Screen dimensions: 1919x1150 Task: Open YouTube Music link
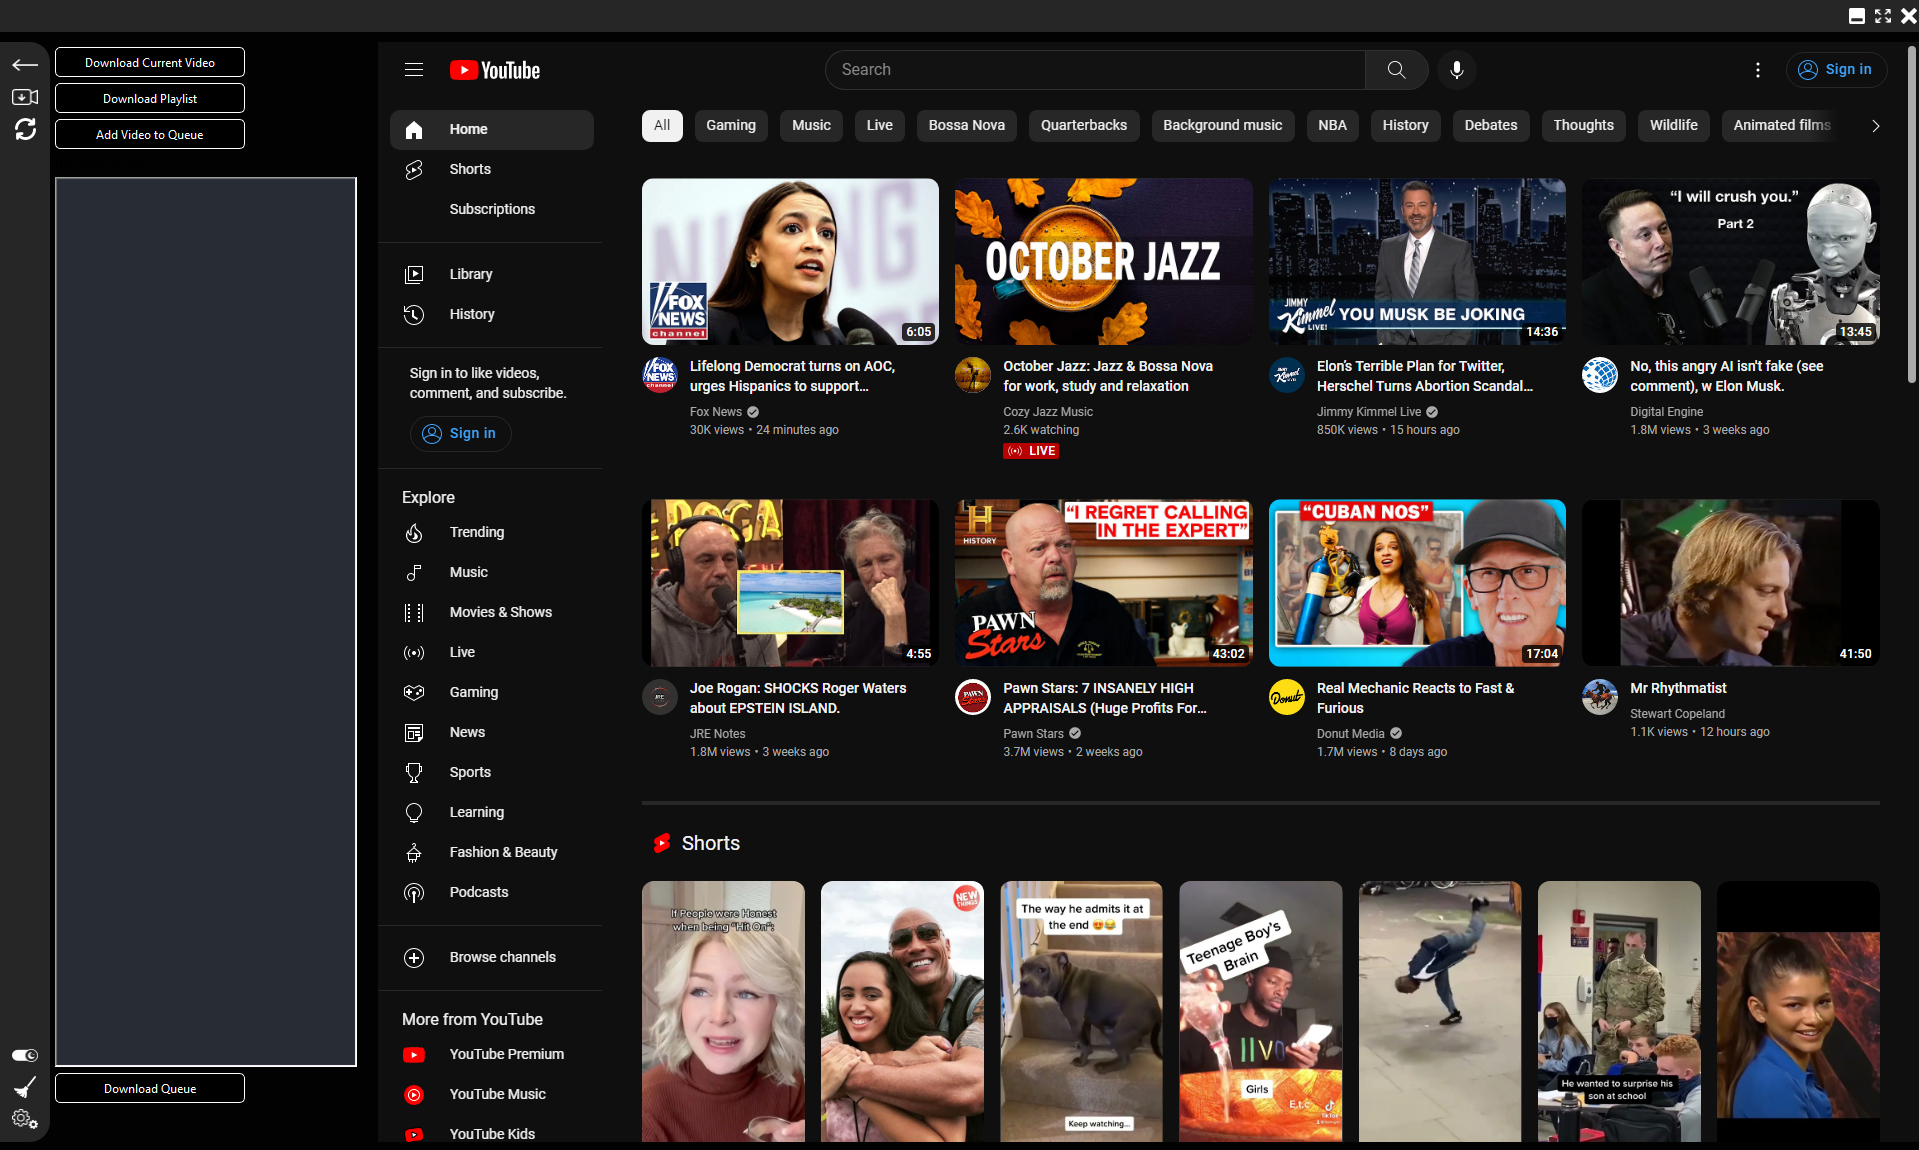tap(492, 1094)
